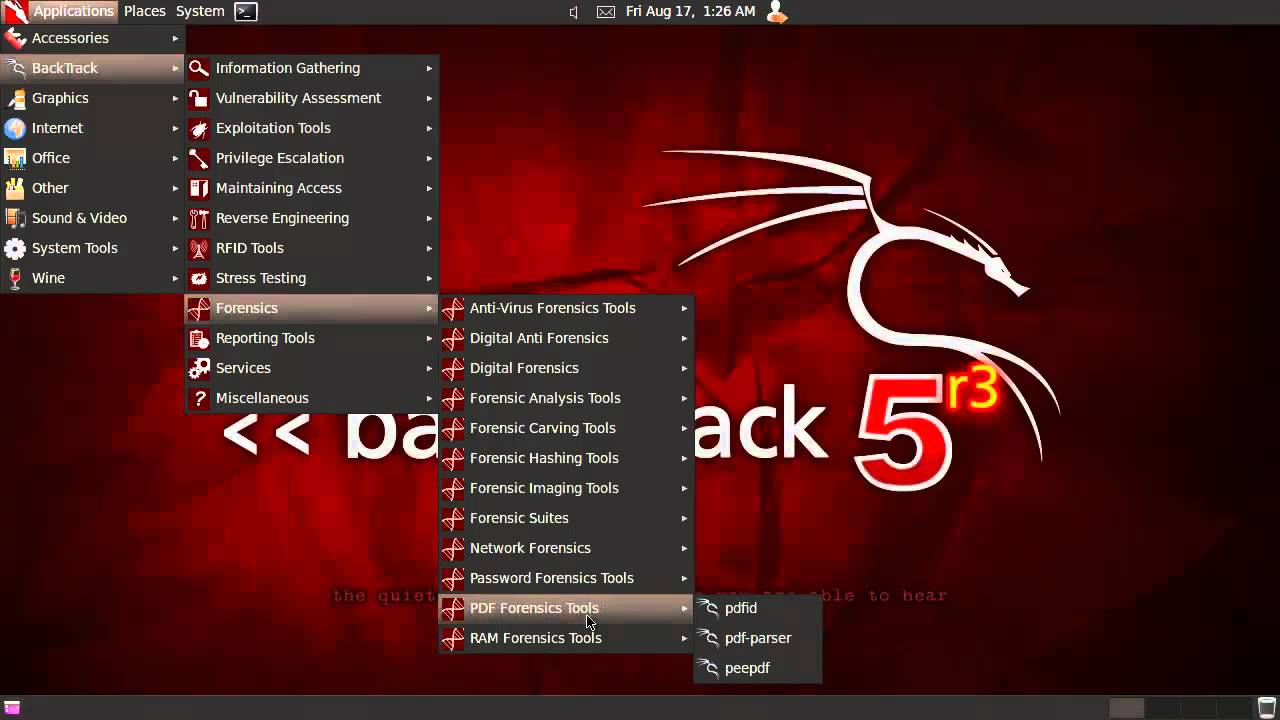The width and height of the screenshot is (1280, 720).
Task: Expand Digital Anti Forensics submenu arrow
Action: 685,338
